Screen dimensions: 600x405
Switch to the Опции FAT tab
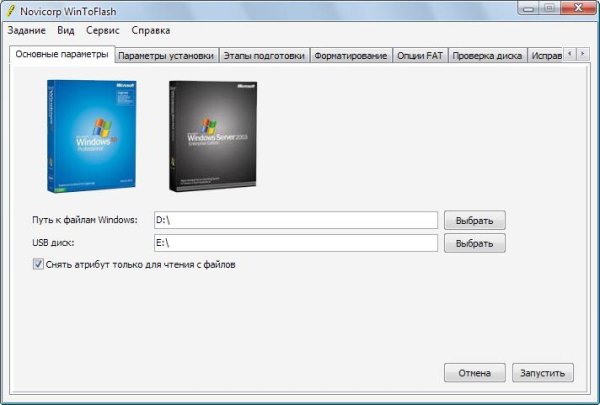pyautogui.click(x=420, y=56)
